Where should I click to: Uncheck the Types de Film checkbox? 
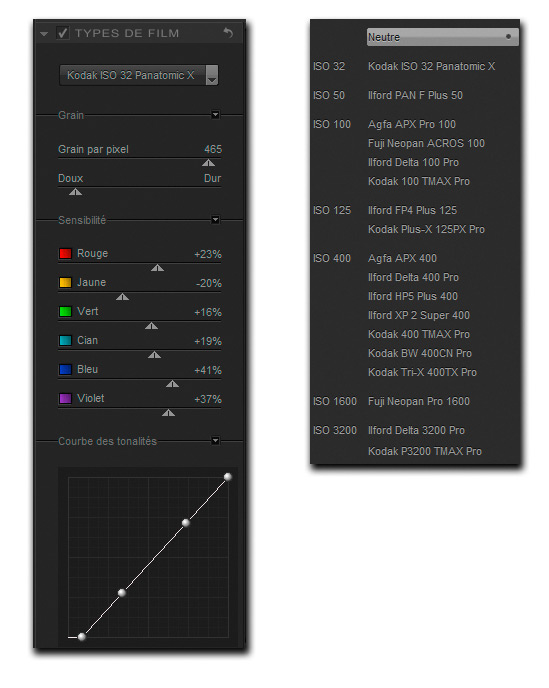[63, 33]
